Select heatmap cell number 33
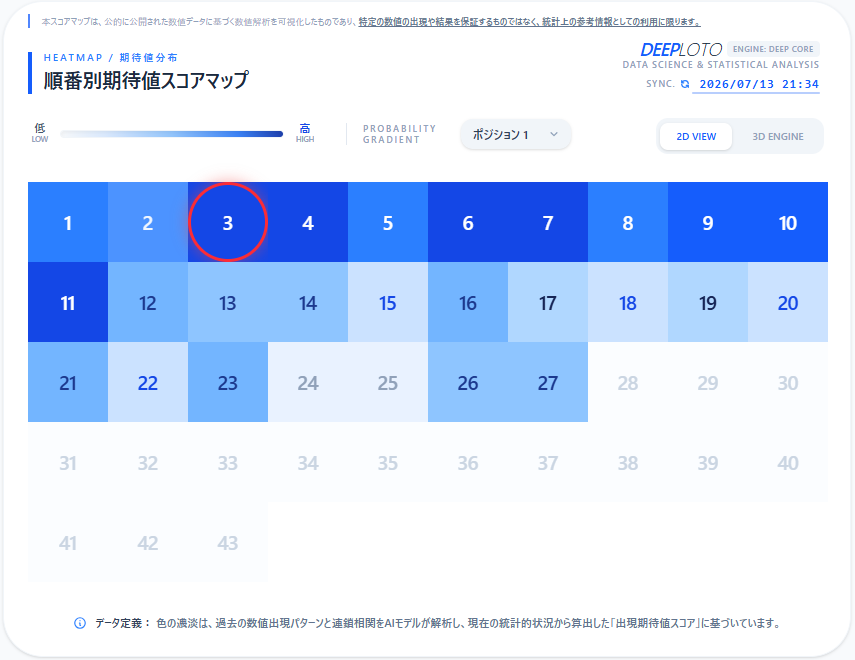This screenshot has height=660, width=855. click(x=228, y=462)
